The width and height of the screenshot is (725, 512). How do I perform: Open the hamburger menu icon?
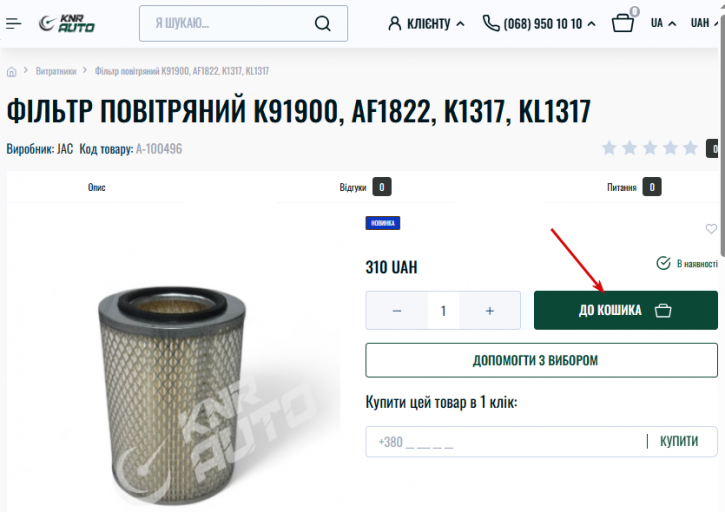tap(13, 23)
